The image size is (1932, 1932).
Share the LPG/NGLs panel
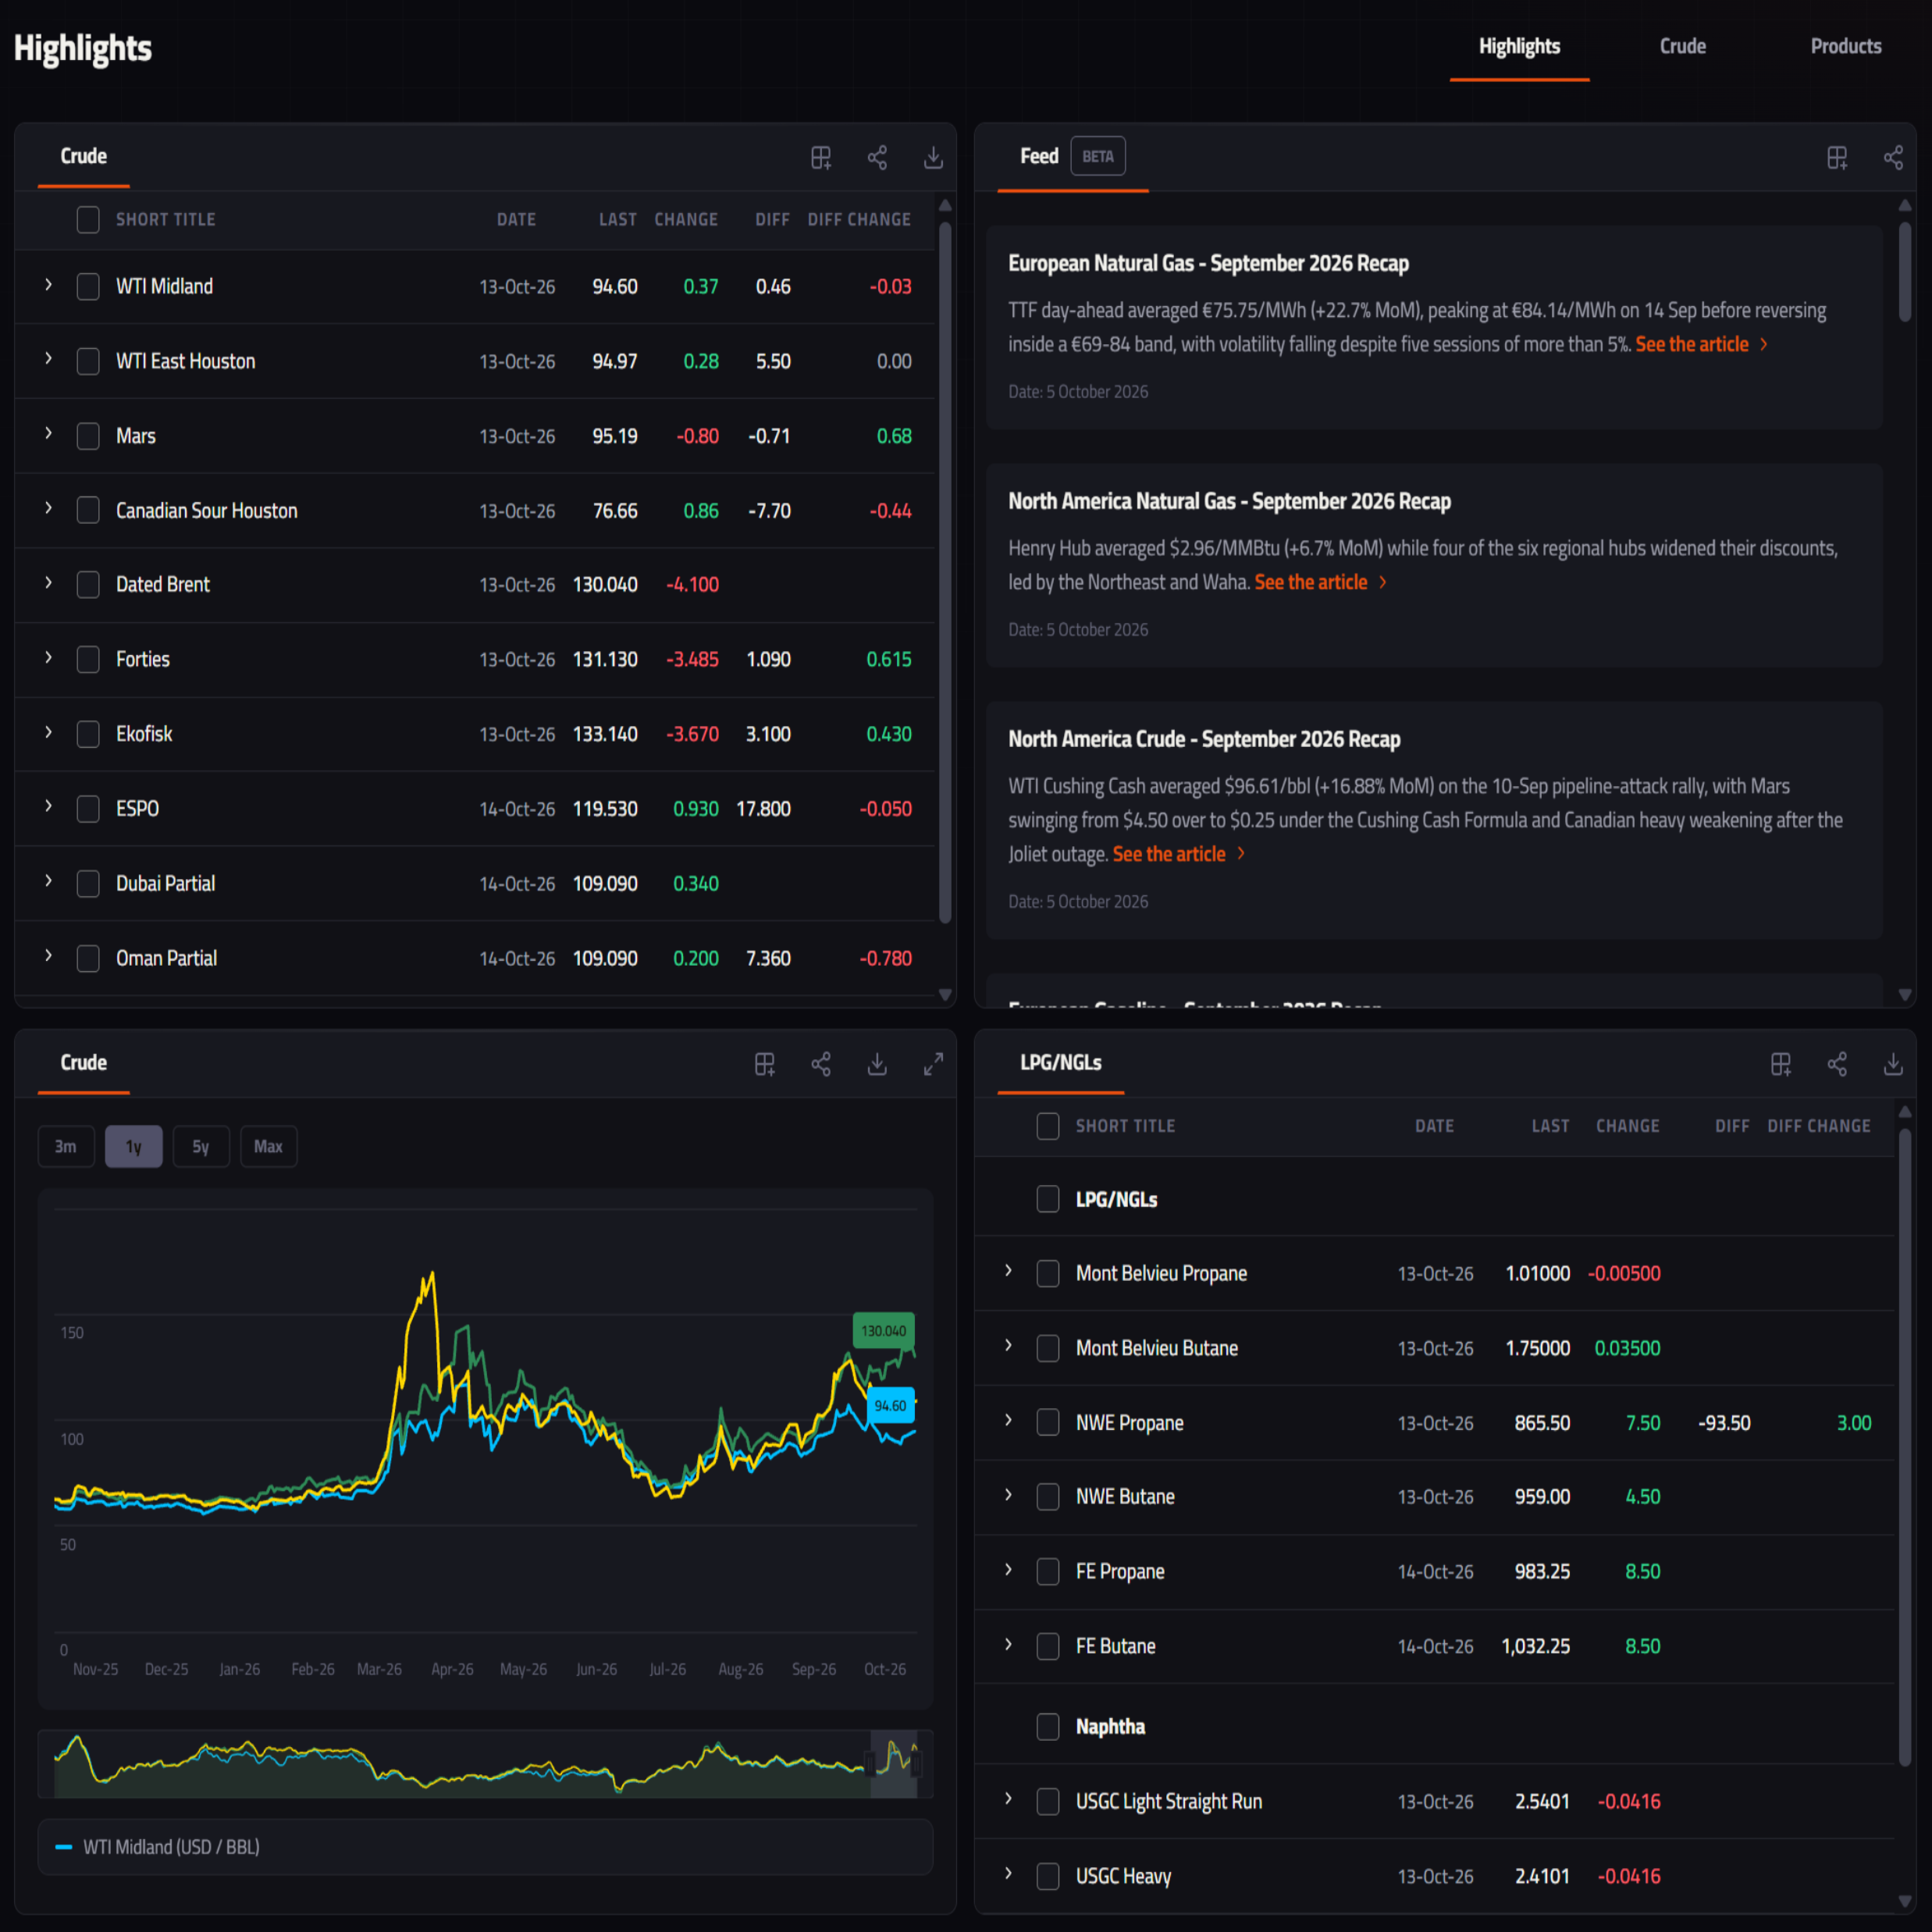click(1837, 1064)
